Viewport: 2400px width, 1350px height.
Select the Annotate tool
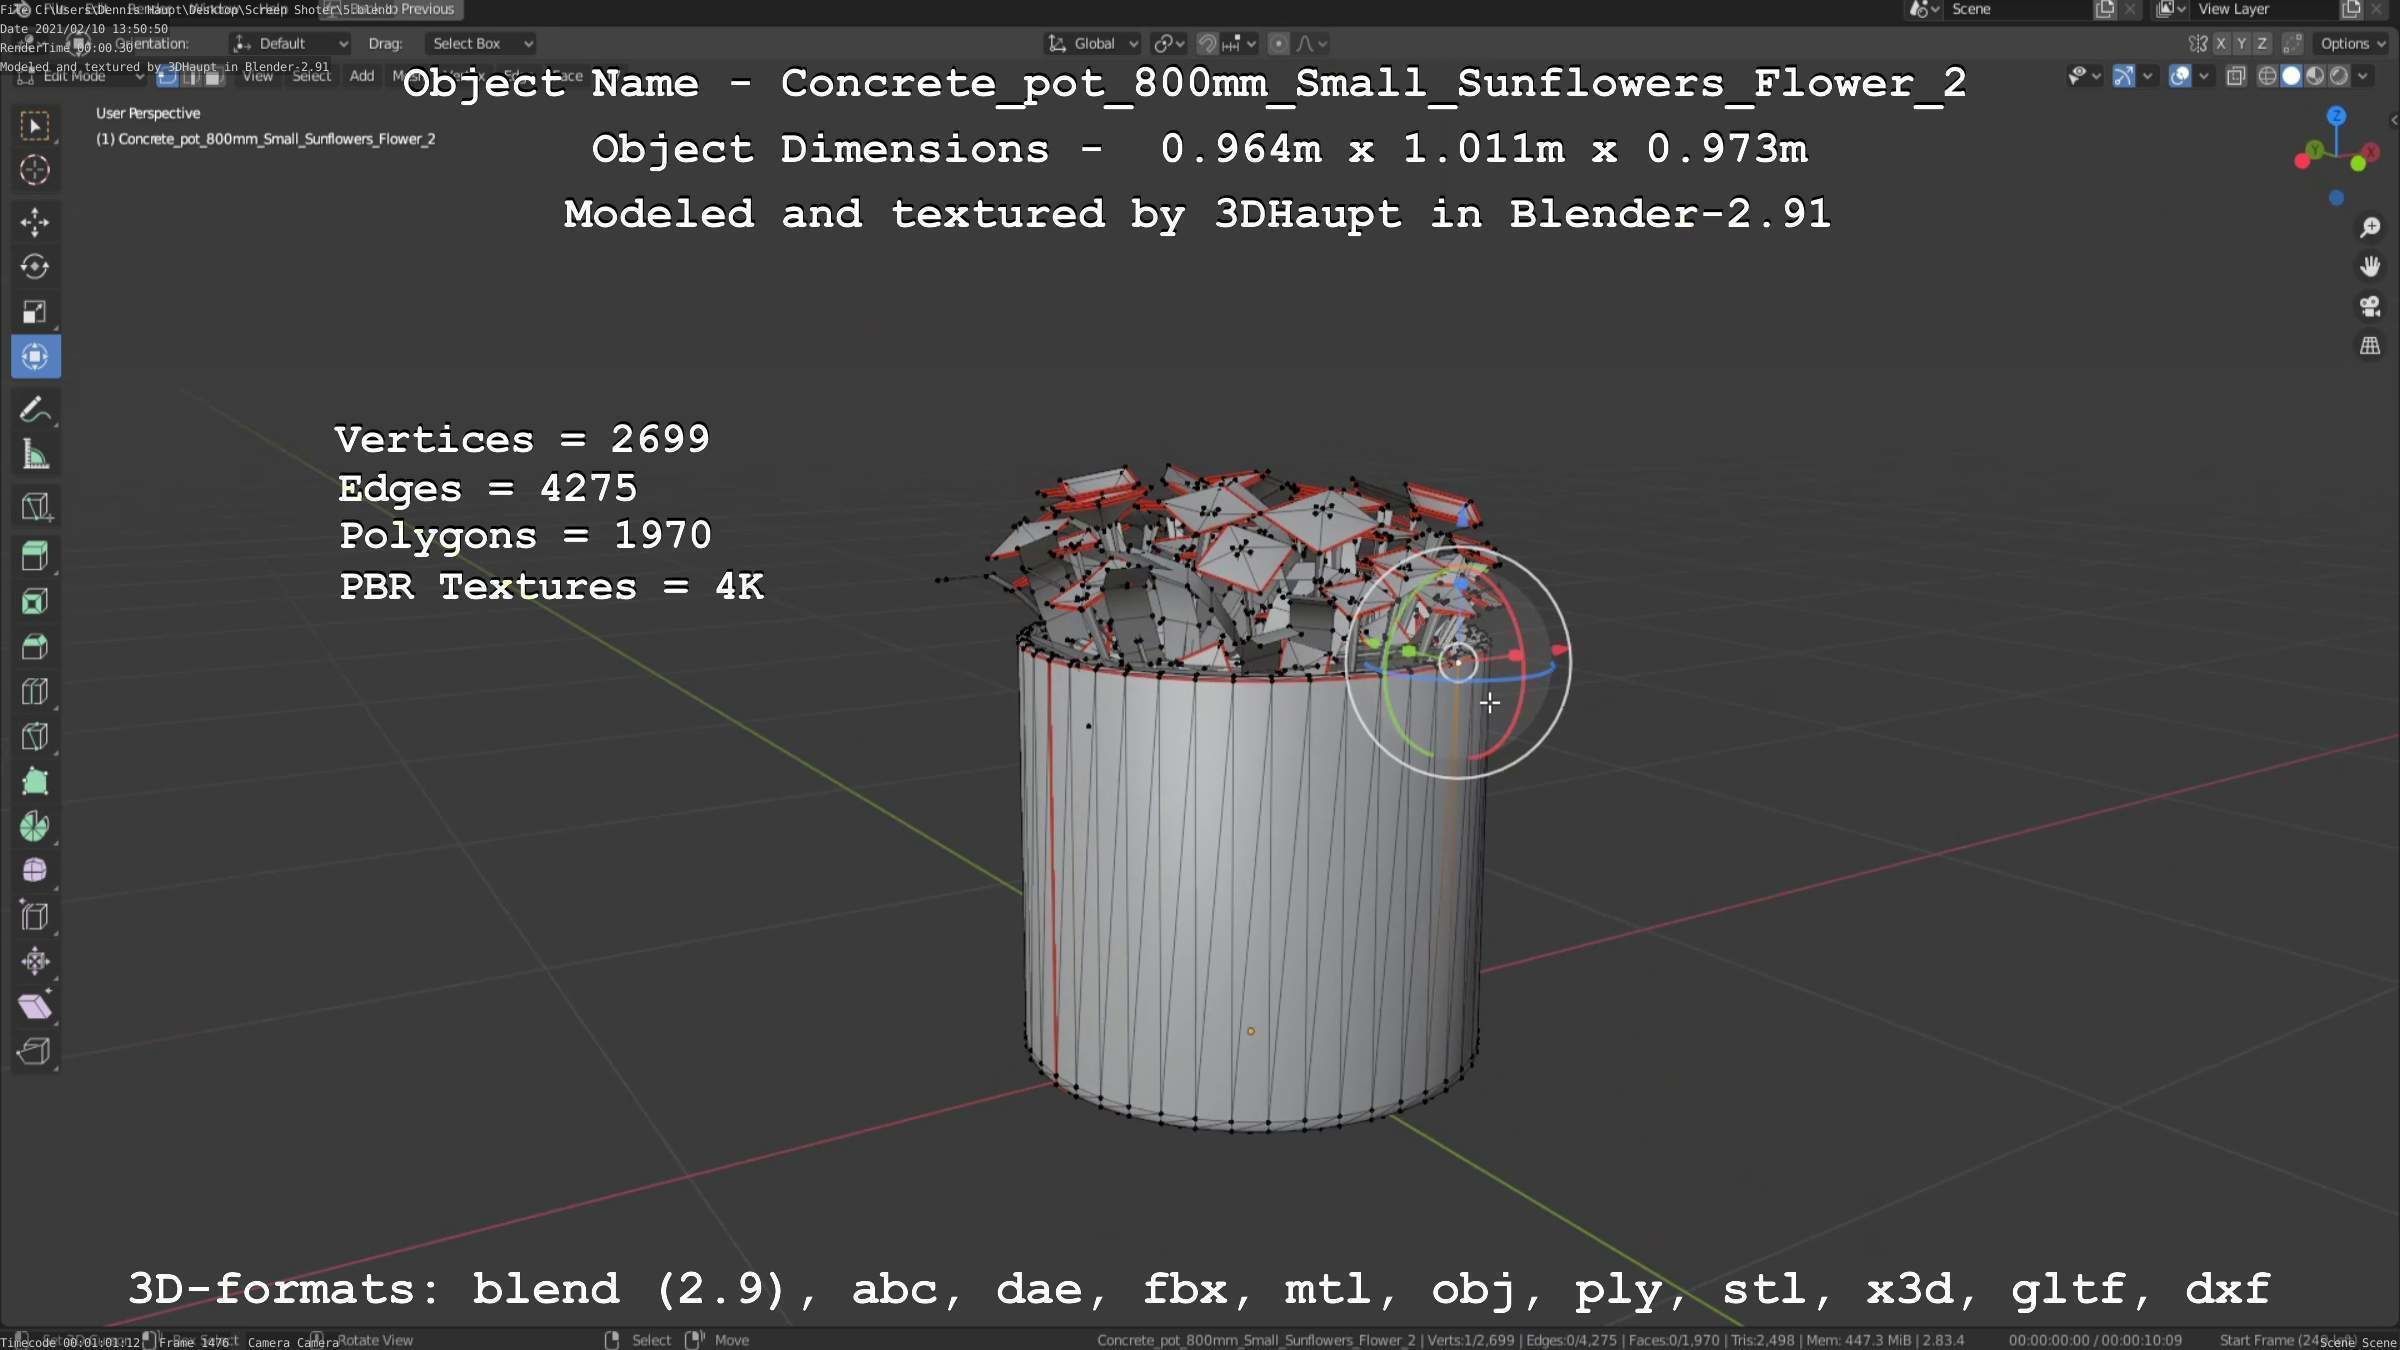coord(35,410)
